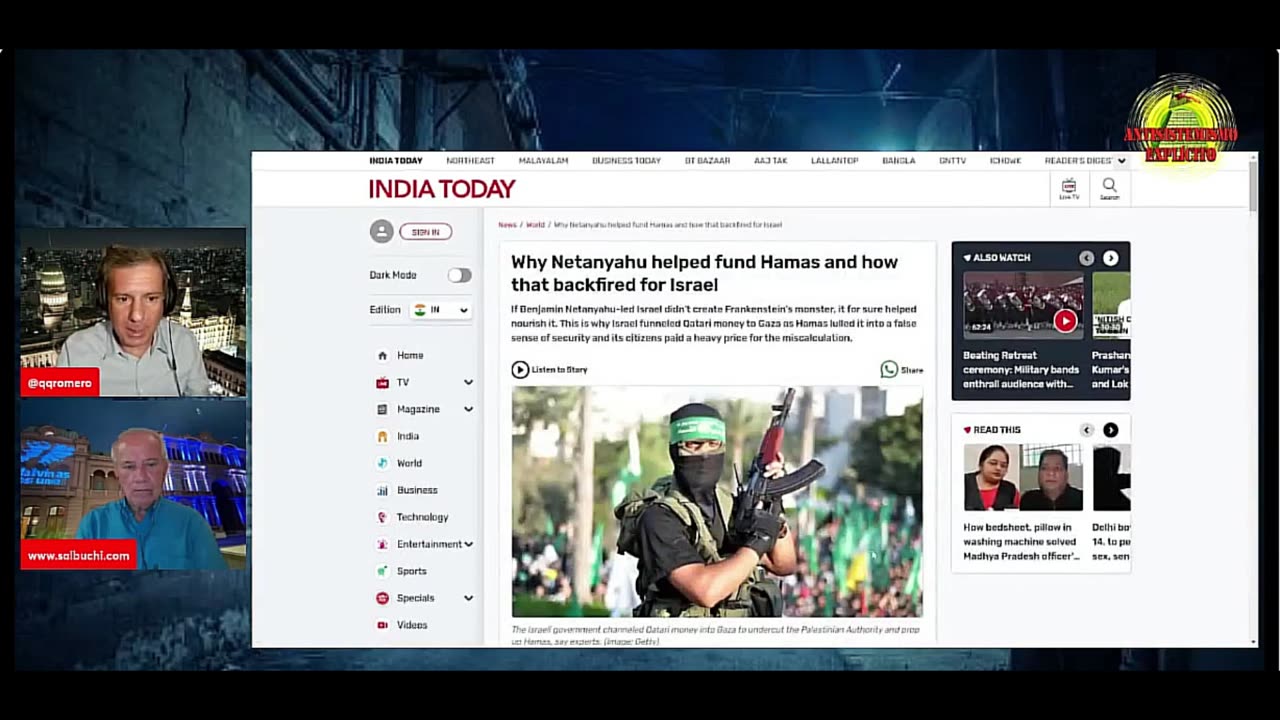Image resolution: width=1280 pixels, height=720 pixels.
Task: Open the BT Bazaar top link
Action: (x=707, y=161)
